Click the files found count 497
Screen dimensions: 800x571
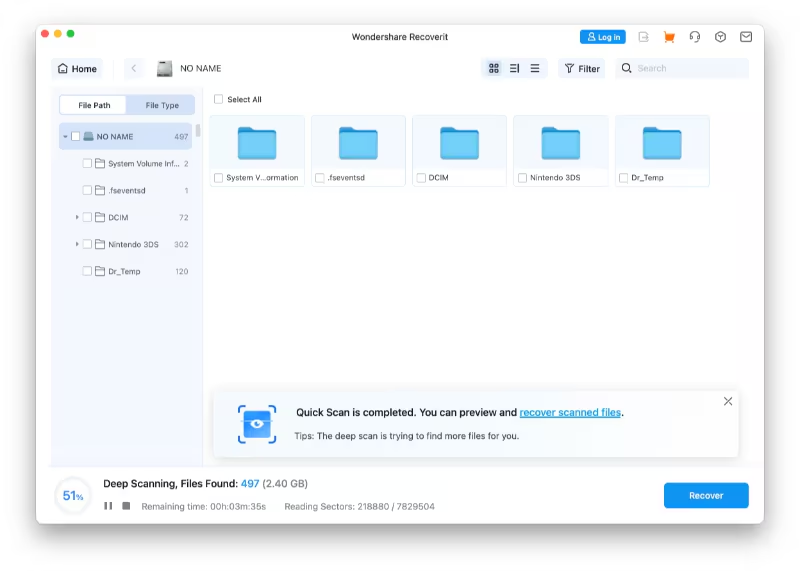(249, 484)
